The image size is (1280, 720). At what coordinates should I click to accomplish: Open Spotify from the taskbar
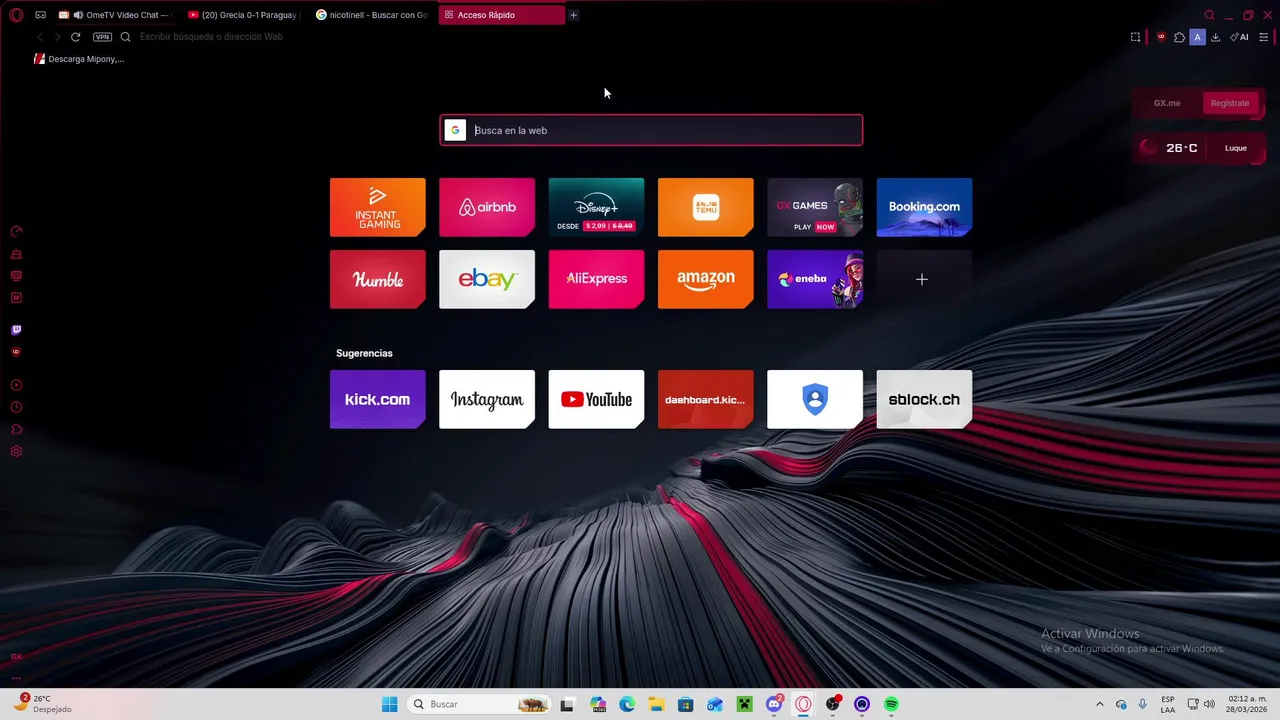pos(891,704)
